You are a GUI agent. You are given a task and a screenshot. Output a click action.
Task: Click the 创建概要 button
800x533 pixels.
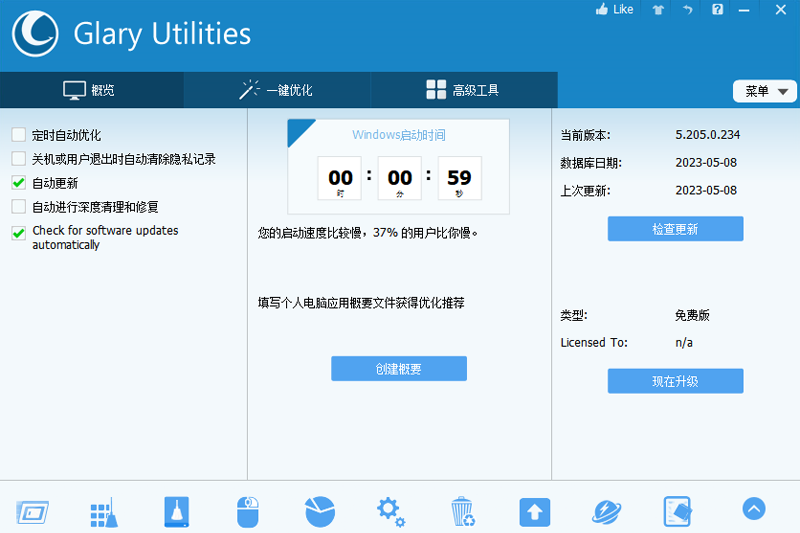click(398, 368)
